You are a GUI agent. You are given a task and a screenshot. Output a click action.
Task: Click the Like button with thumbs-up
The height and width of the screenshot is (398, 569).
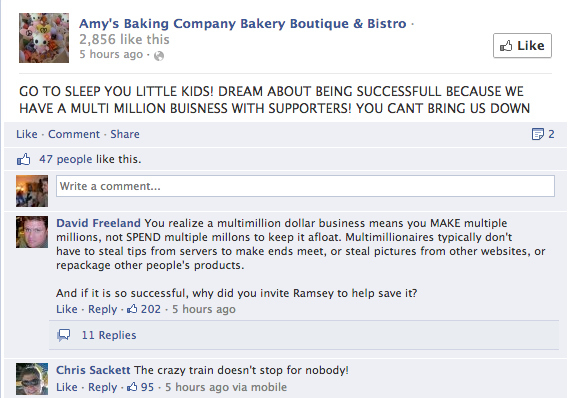click(x=522, y=46)
